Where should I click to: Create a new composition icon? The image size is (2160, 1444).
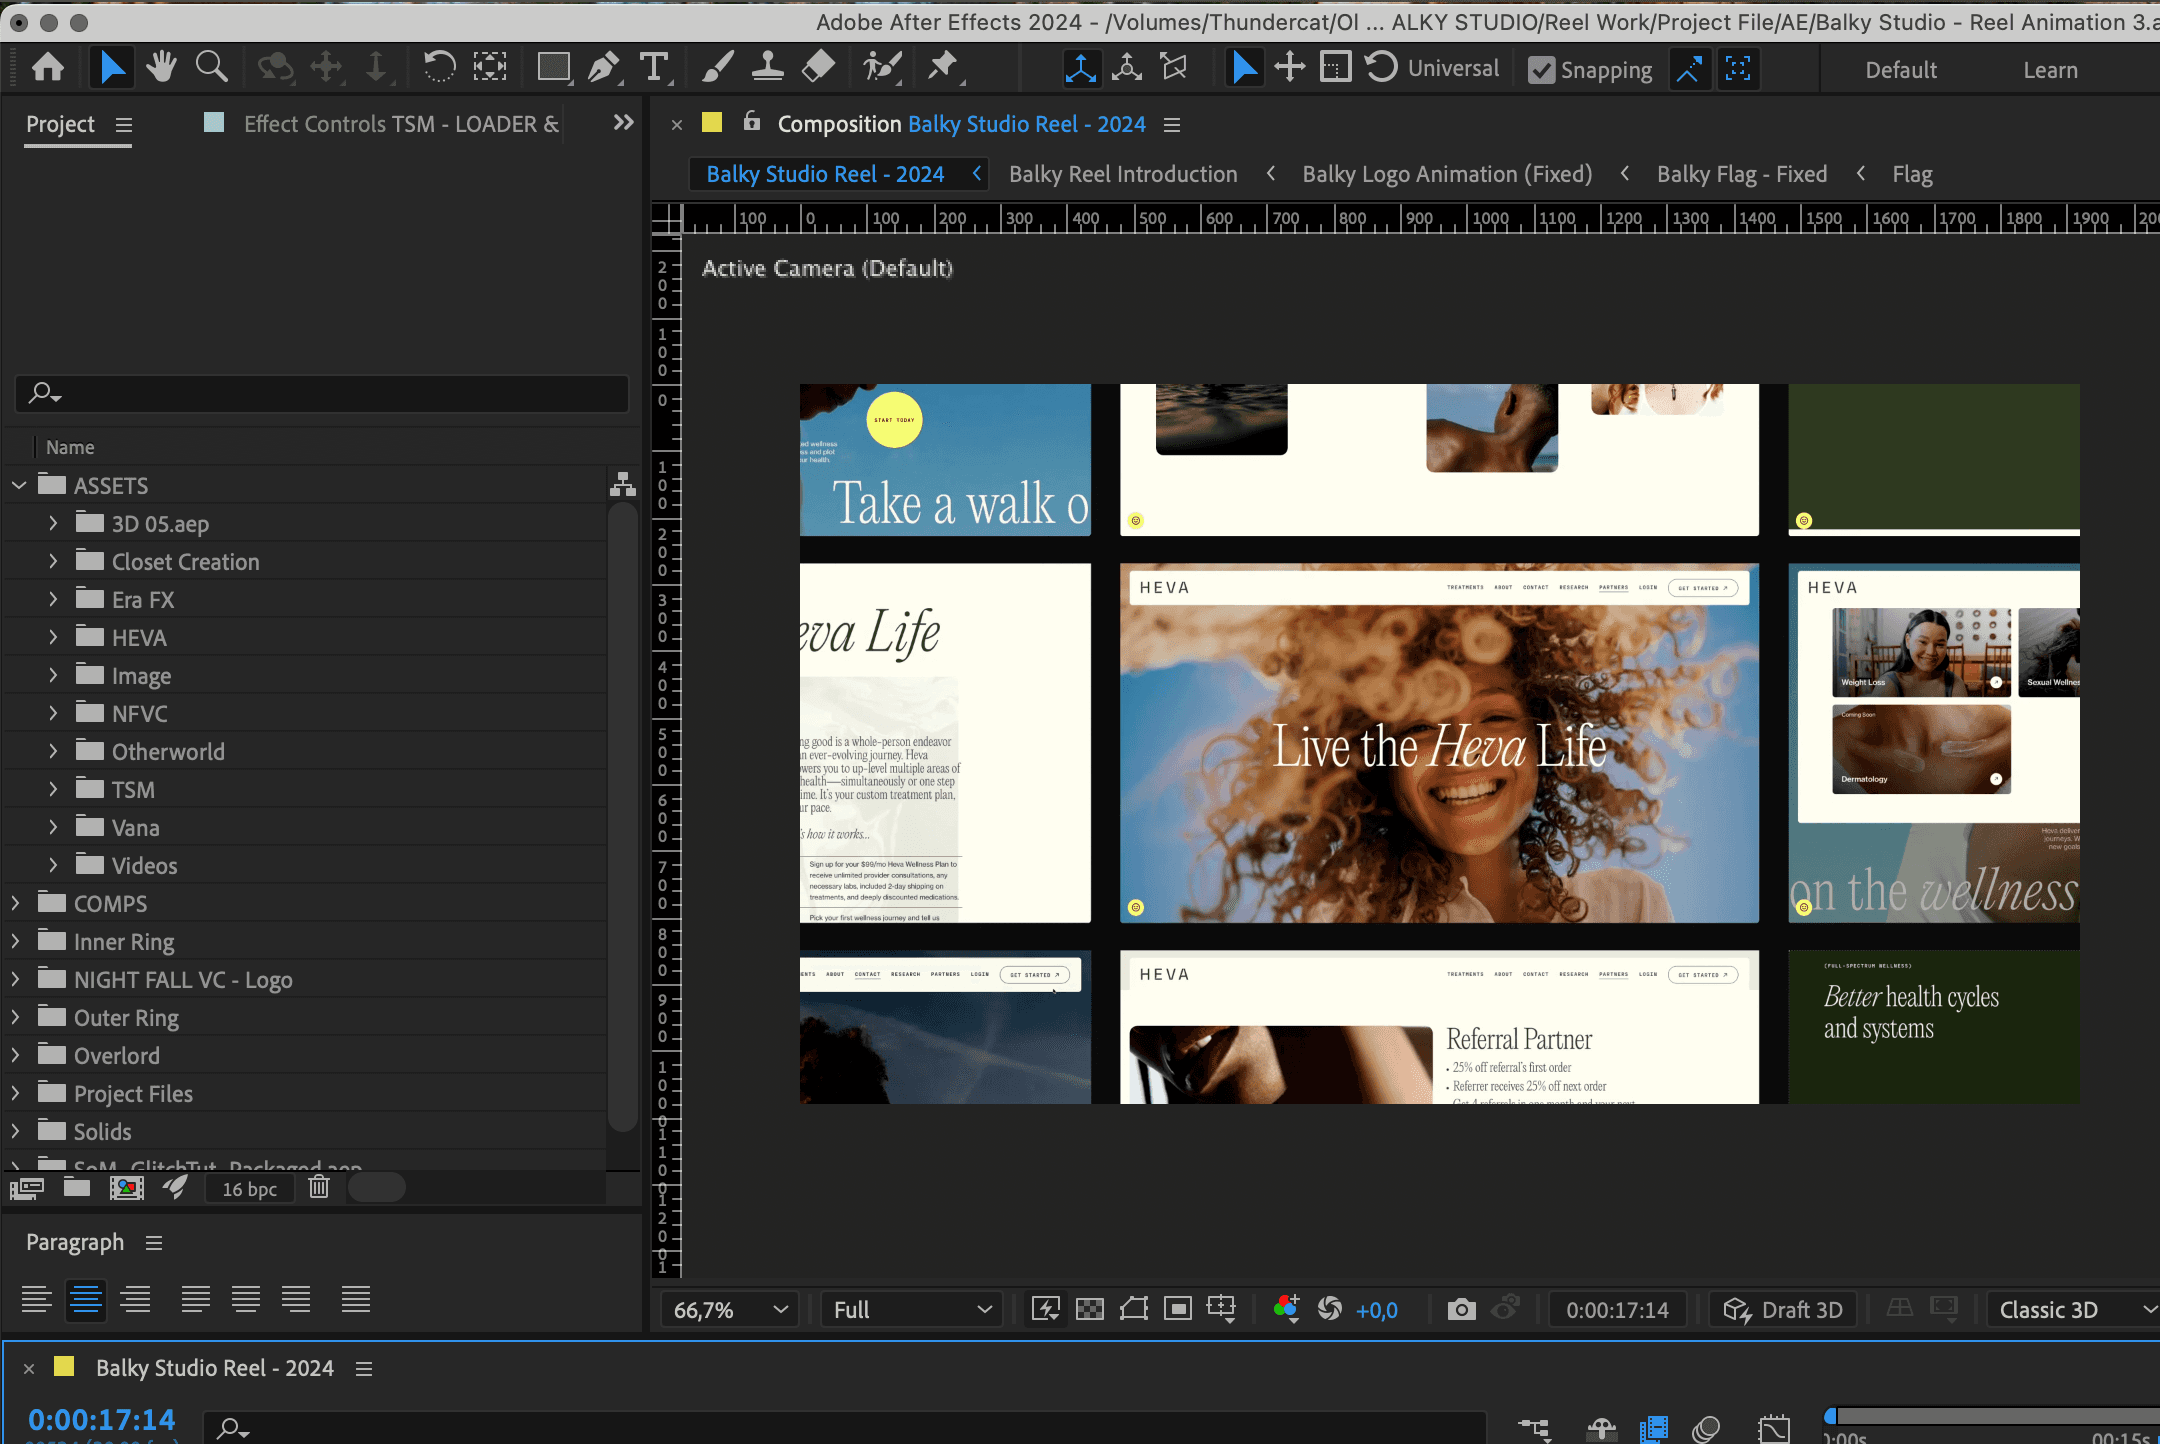pyautogui.click(x=126, y=1188)
